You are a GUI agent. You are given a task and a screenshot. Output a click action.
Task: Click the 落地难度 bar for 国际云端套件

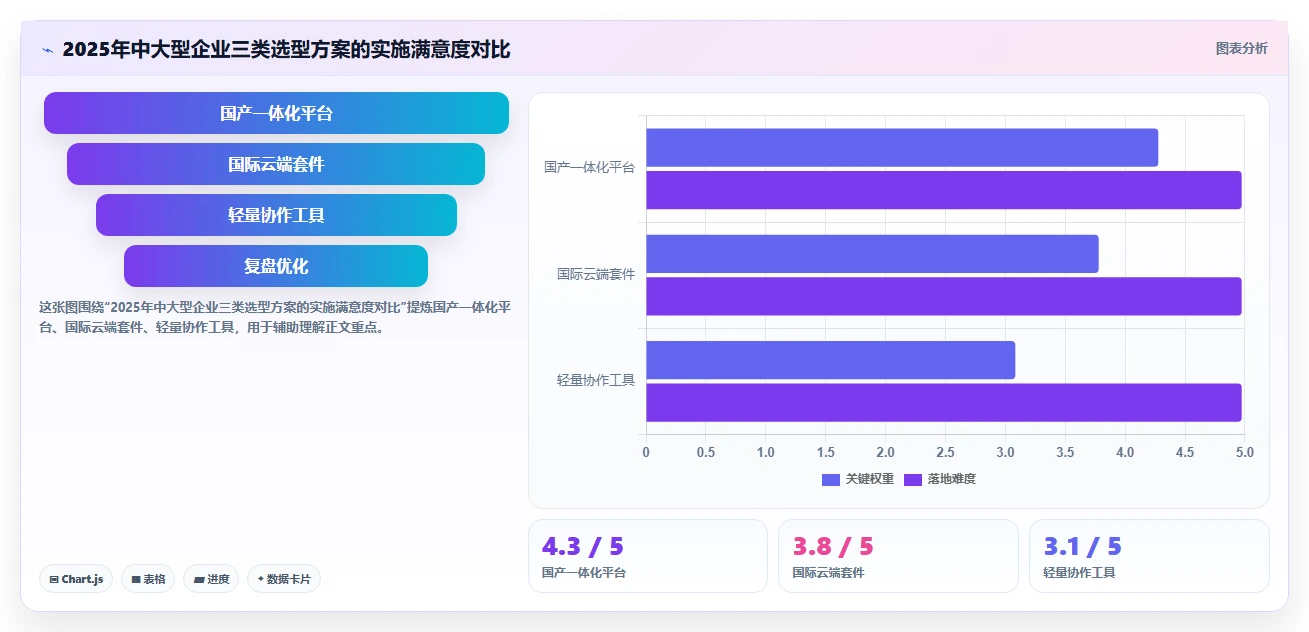(944, 296)
